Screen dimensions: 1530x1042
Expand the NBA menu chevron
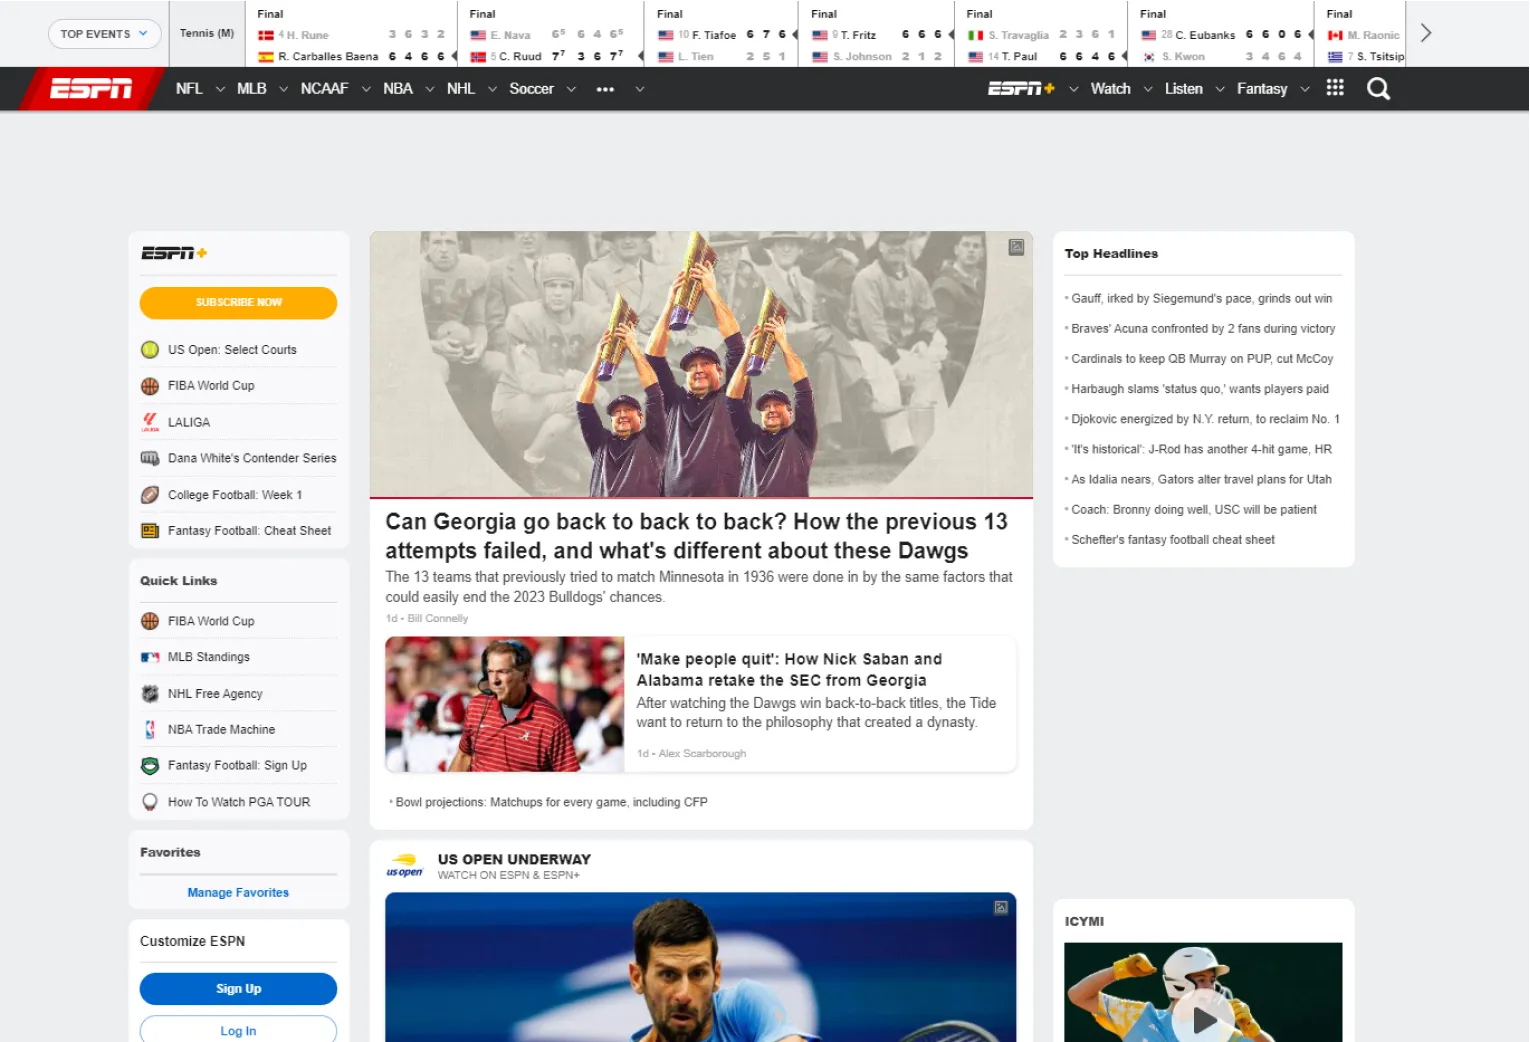tap(429, 89)
